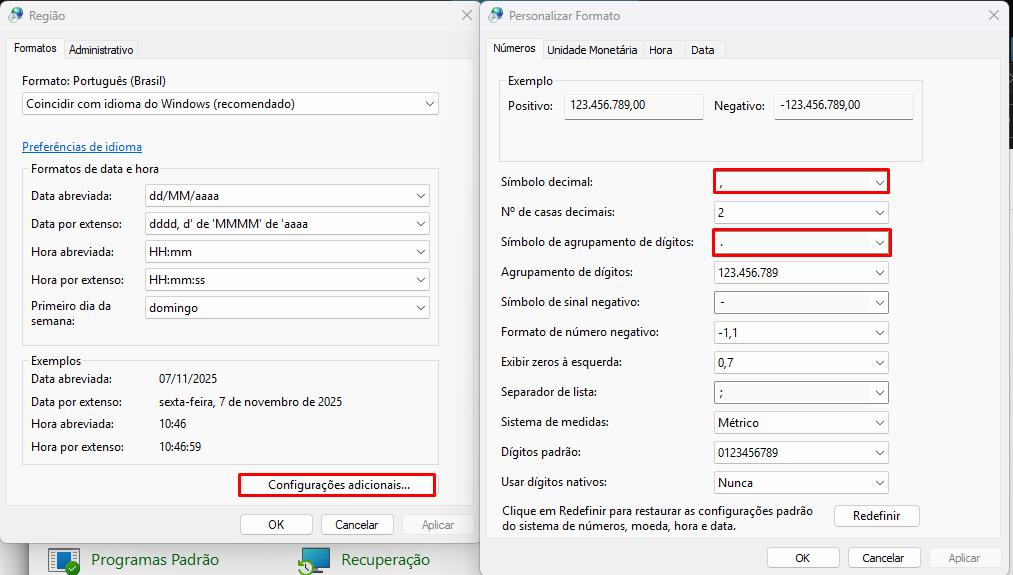
Task: Click the Configurações adicionais button
Action: [x=338, y=485]
